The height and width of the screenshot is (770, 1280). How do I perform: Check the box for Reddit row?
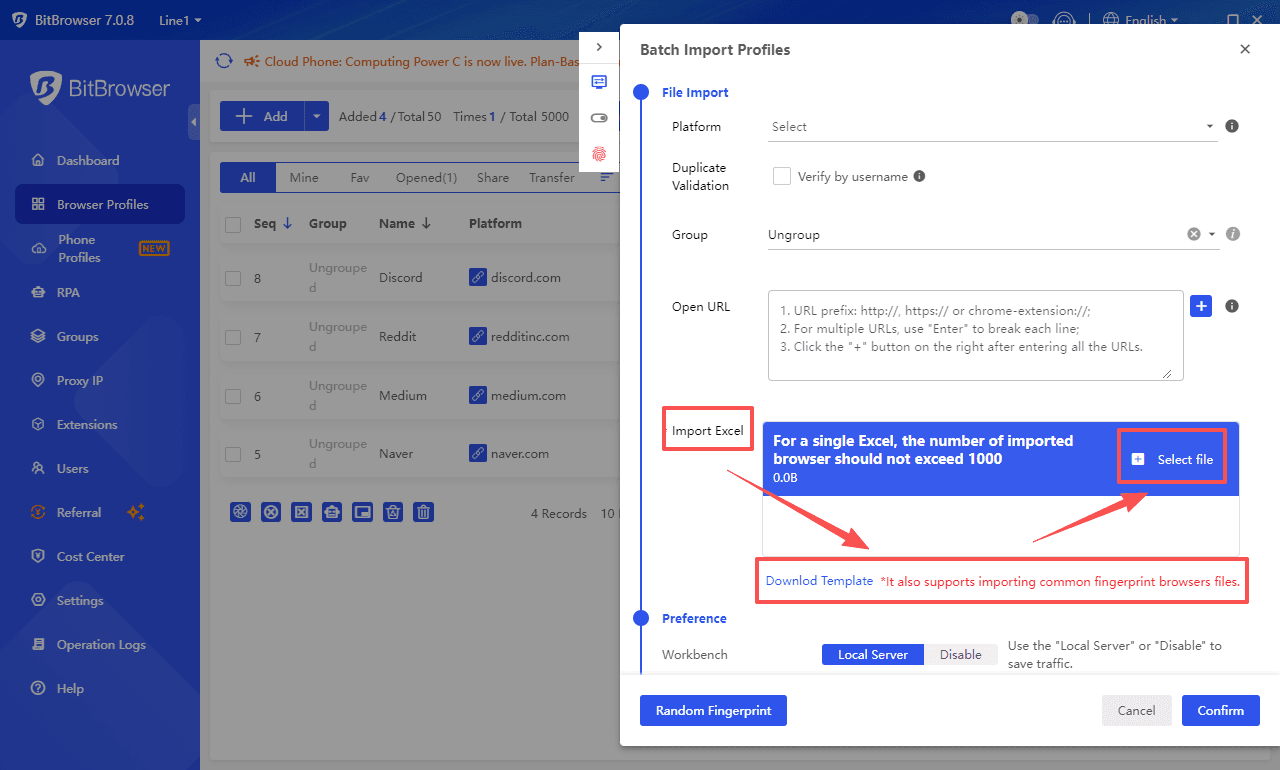click(233, 337)
